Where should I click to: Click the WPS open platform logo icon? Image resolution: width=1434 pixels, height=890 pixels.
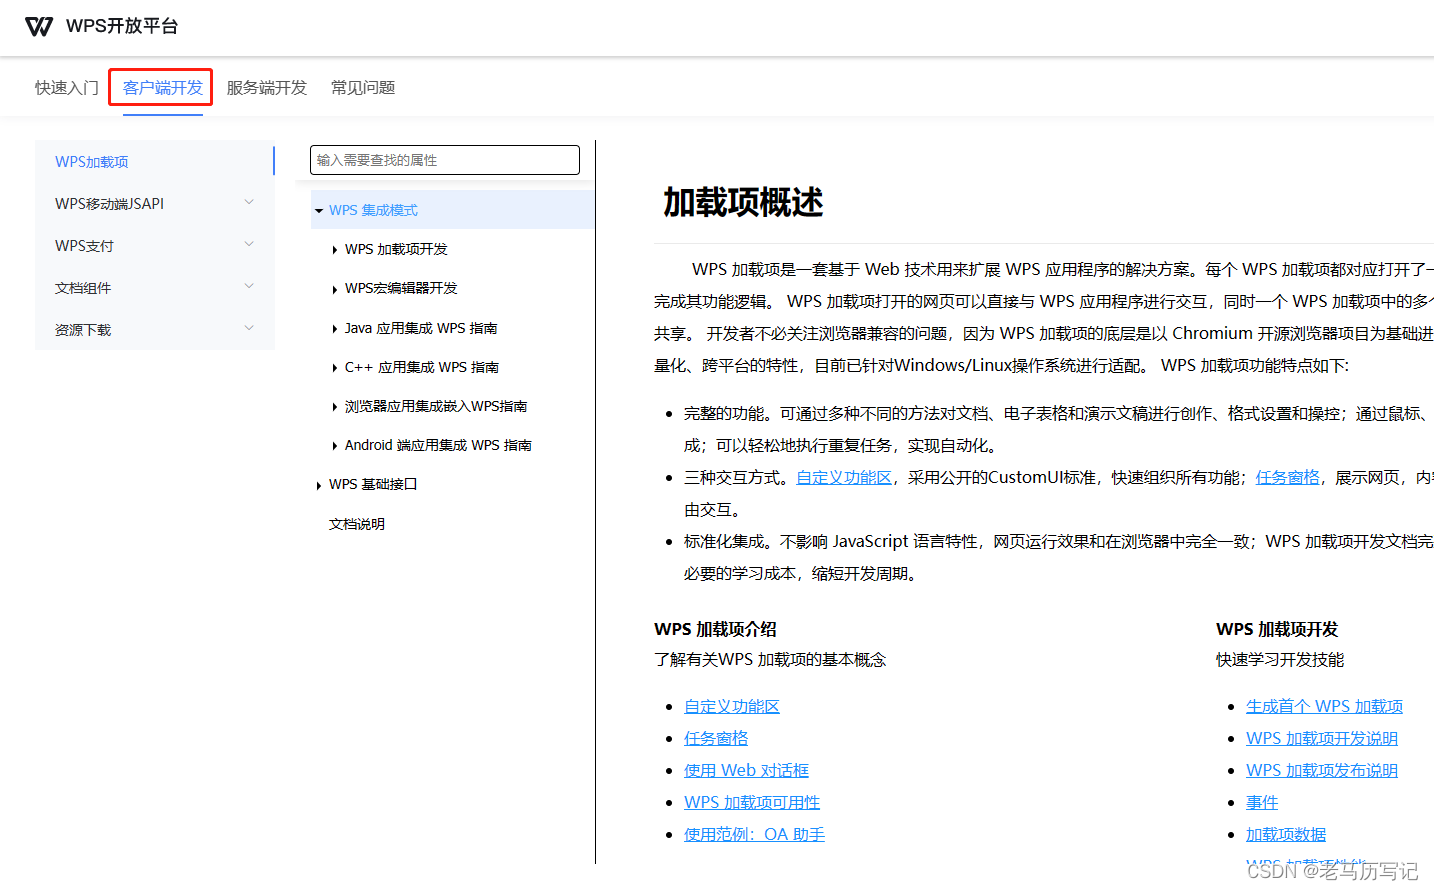point(39,27)
